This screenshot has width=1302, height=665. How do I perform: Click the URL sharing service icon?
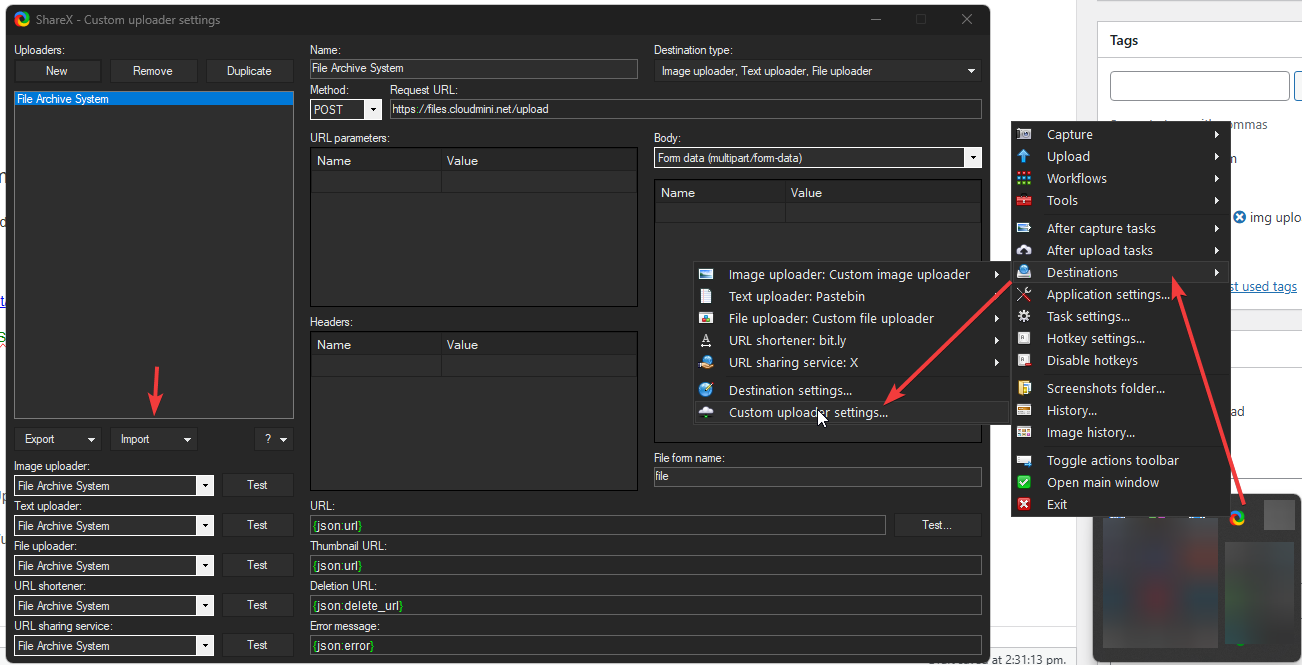point(707,362)
